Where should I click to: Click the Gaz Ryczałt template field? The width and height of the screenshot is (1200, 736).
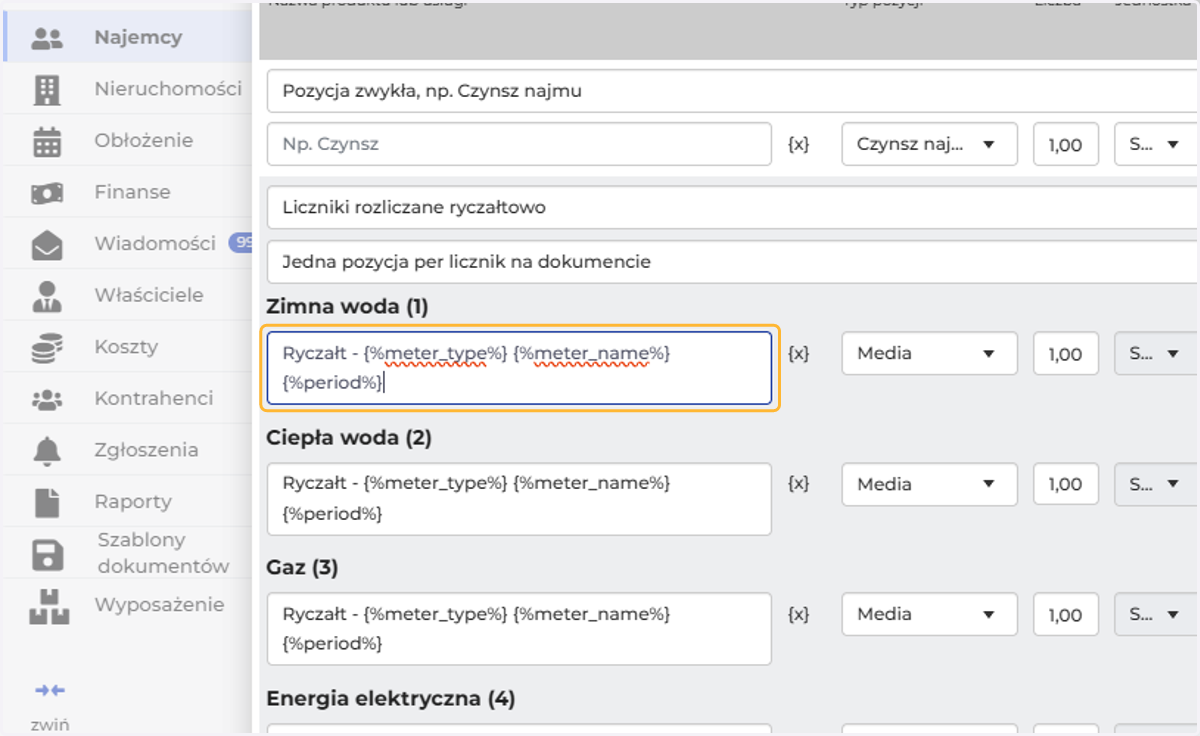click(x=519, y=629)
